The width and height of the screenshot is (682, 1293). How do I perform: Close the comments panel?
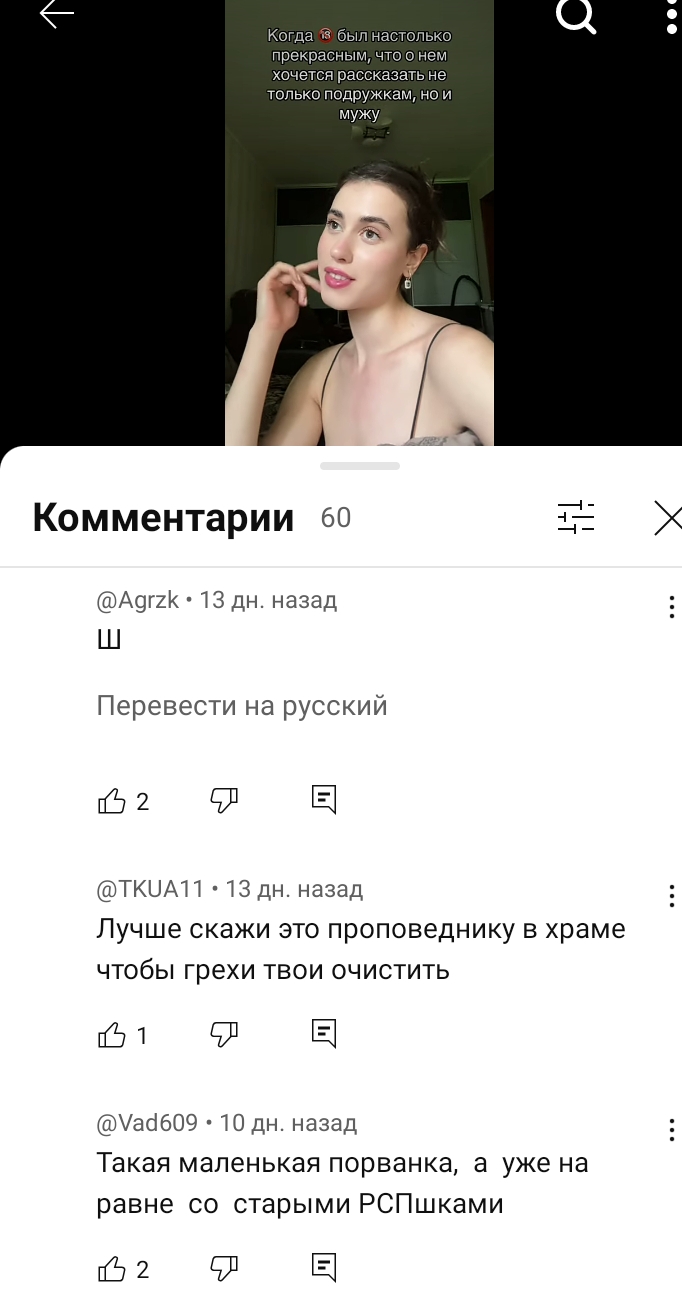[668, 518]
